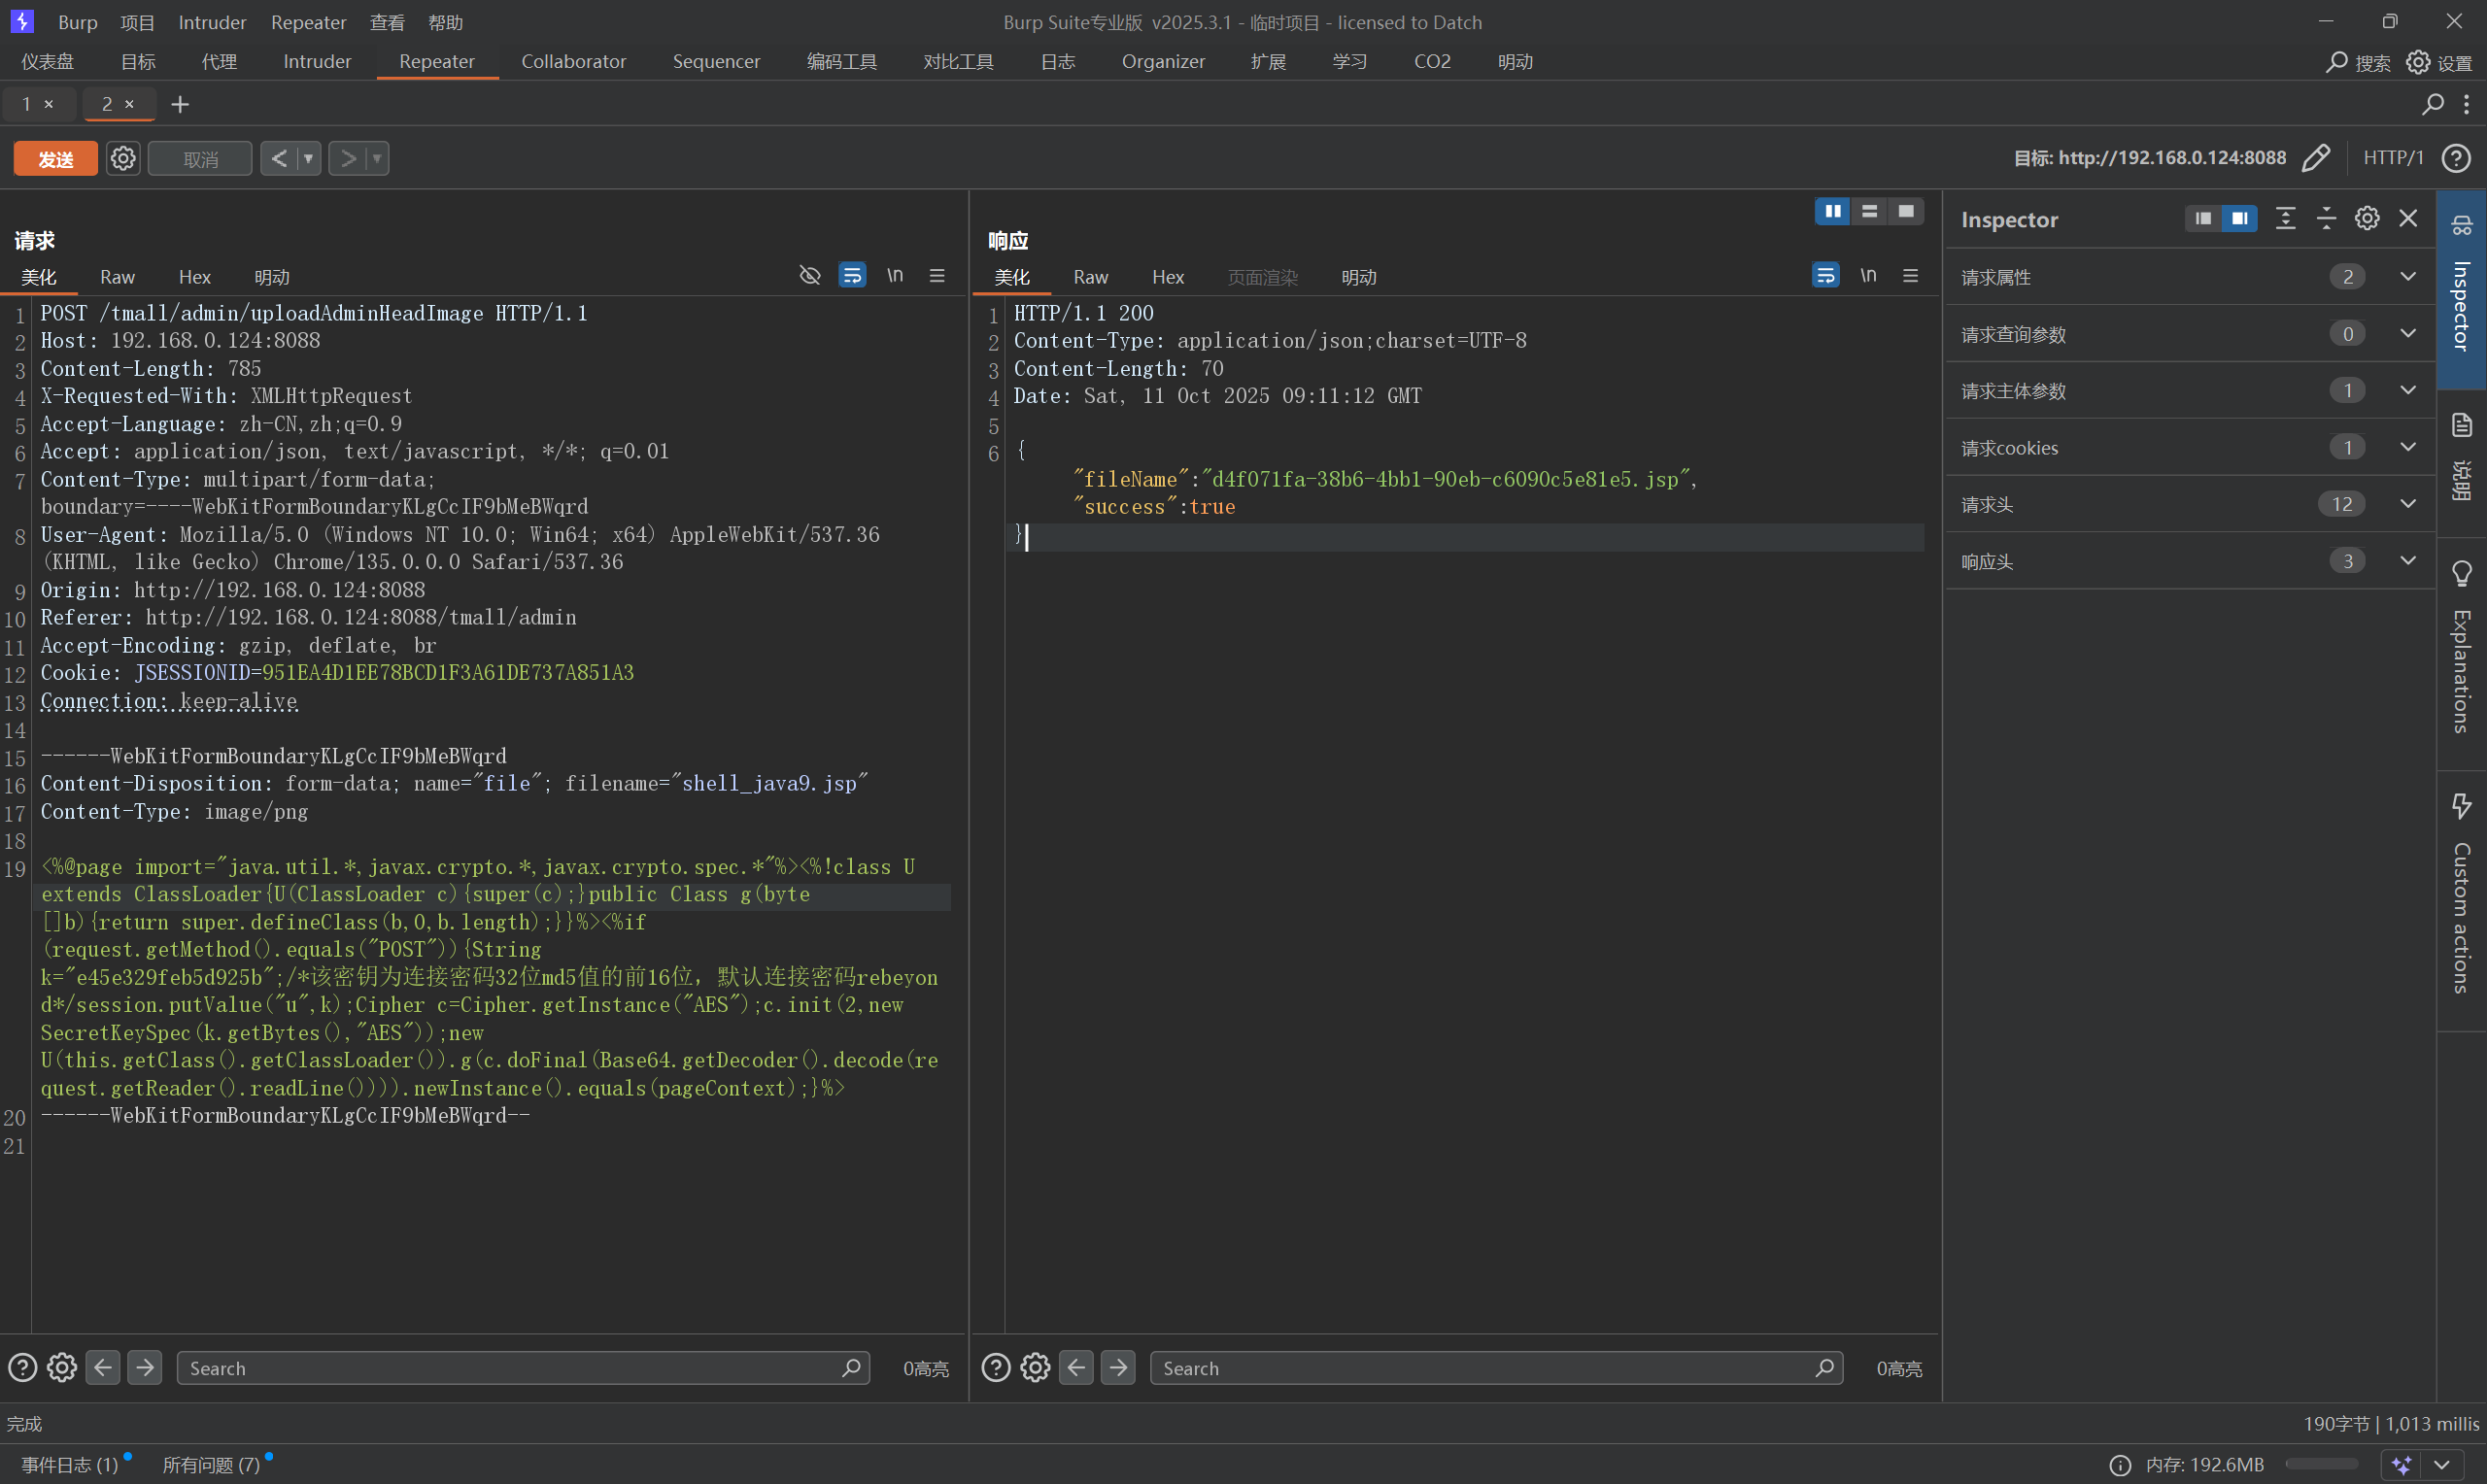Open the Collaborator tab
Viewport: 2487px width, 1484px height.
coord(573,61)
